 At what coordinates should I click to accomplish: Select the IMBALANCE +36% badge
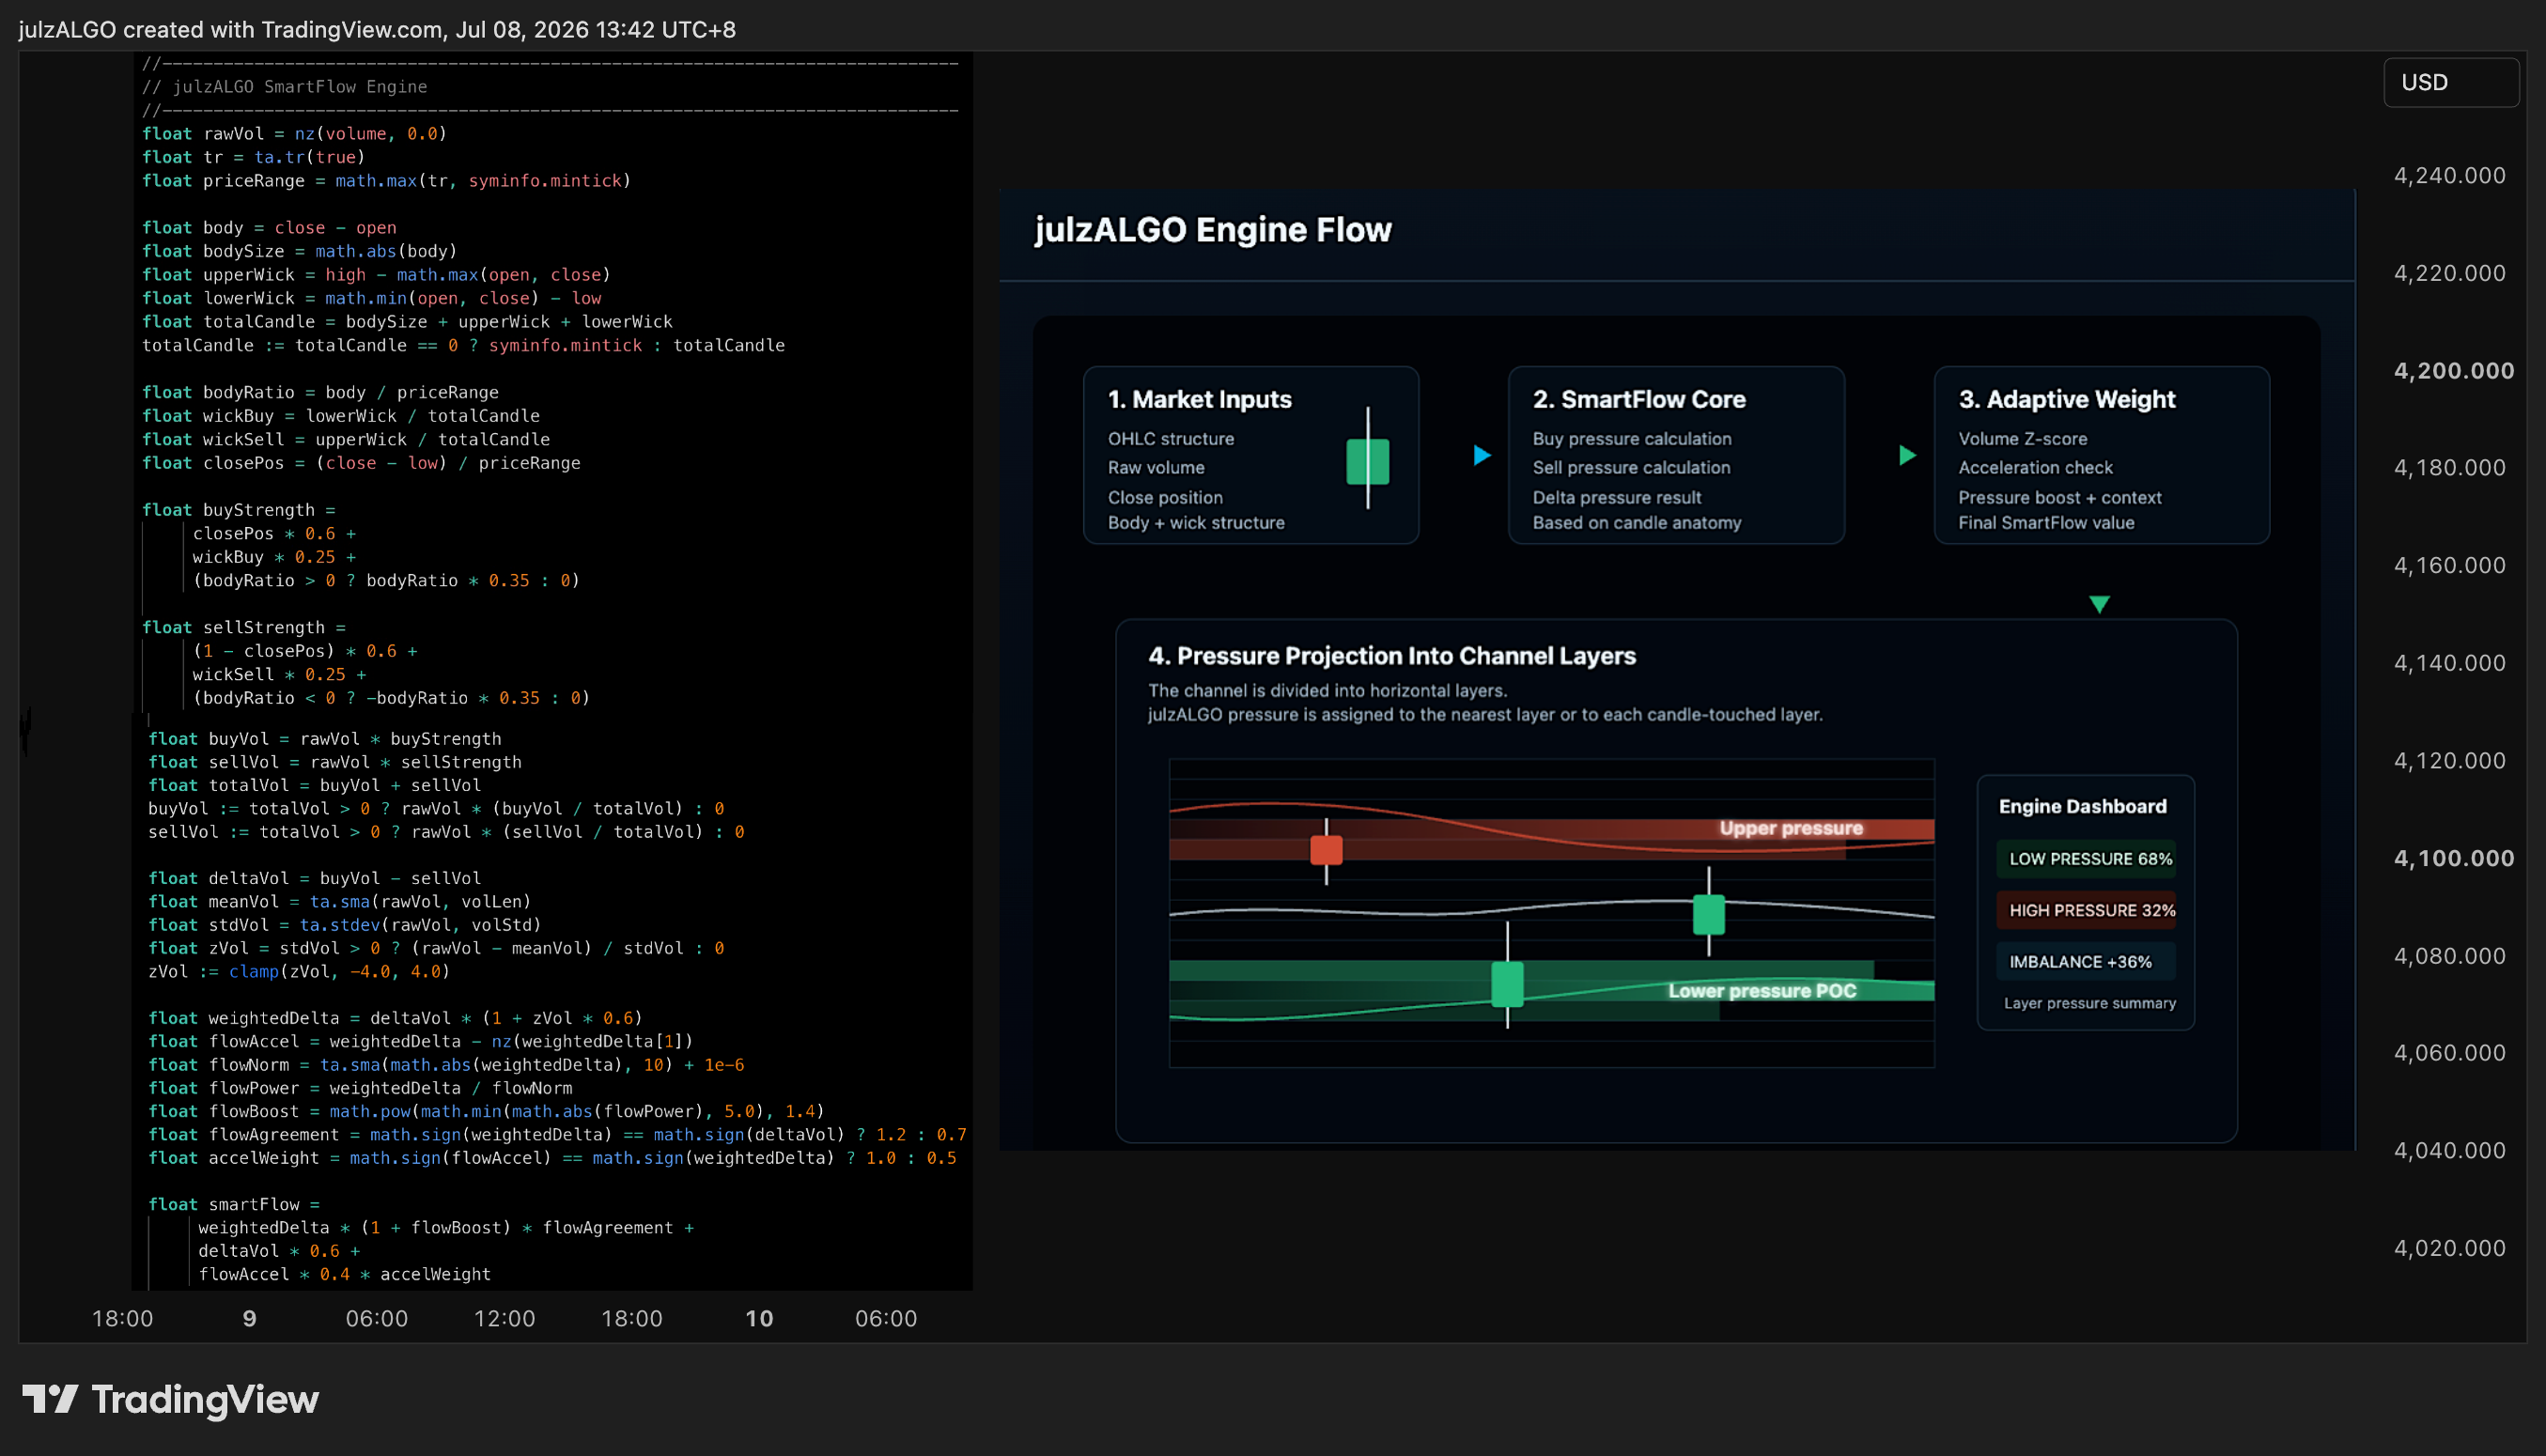click(x=2085, y=962)
